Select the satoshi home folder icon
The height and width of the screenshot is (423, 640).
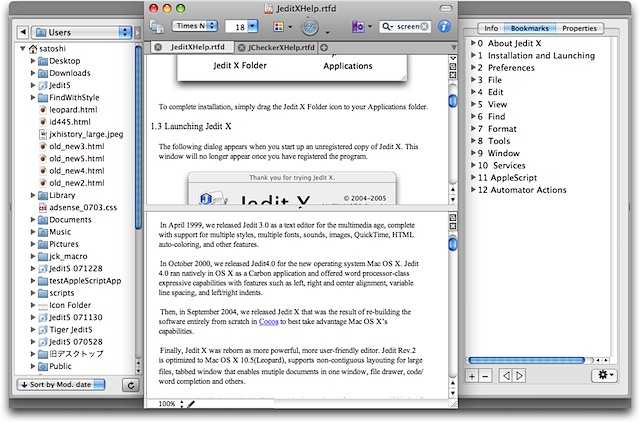click(33, 49)
